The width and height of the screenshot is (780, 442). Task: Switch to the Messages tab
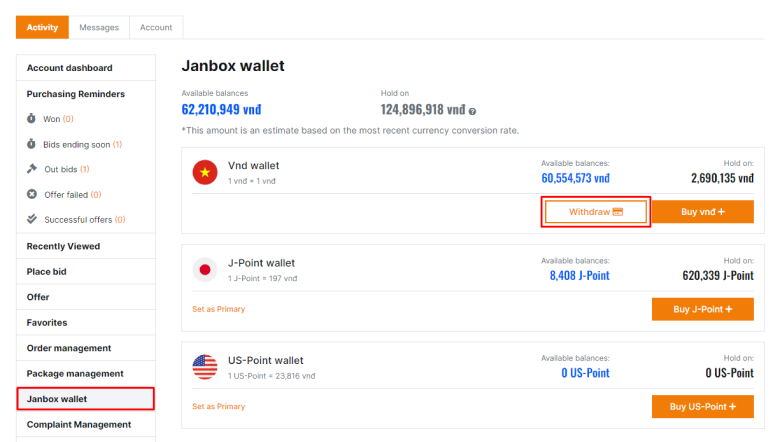(x=99, y=27)
